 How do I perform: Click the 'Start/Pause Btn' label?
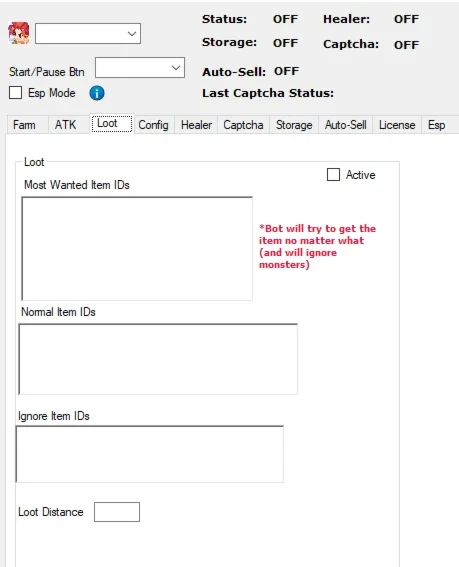47,72
